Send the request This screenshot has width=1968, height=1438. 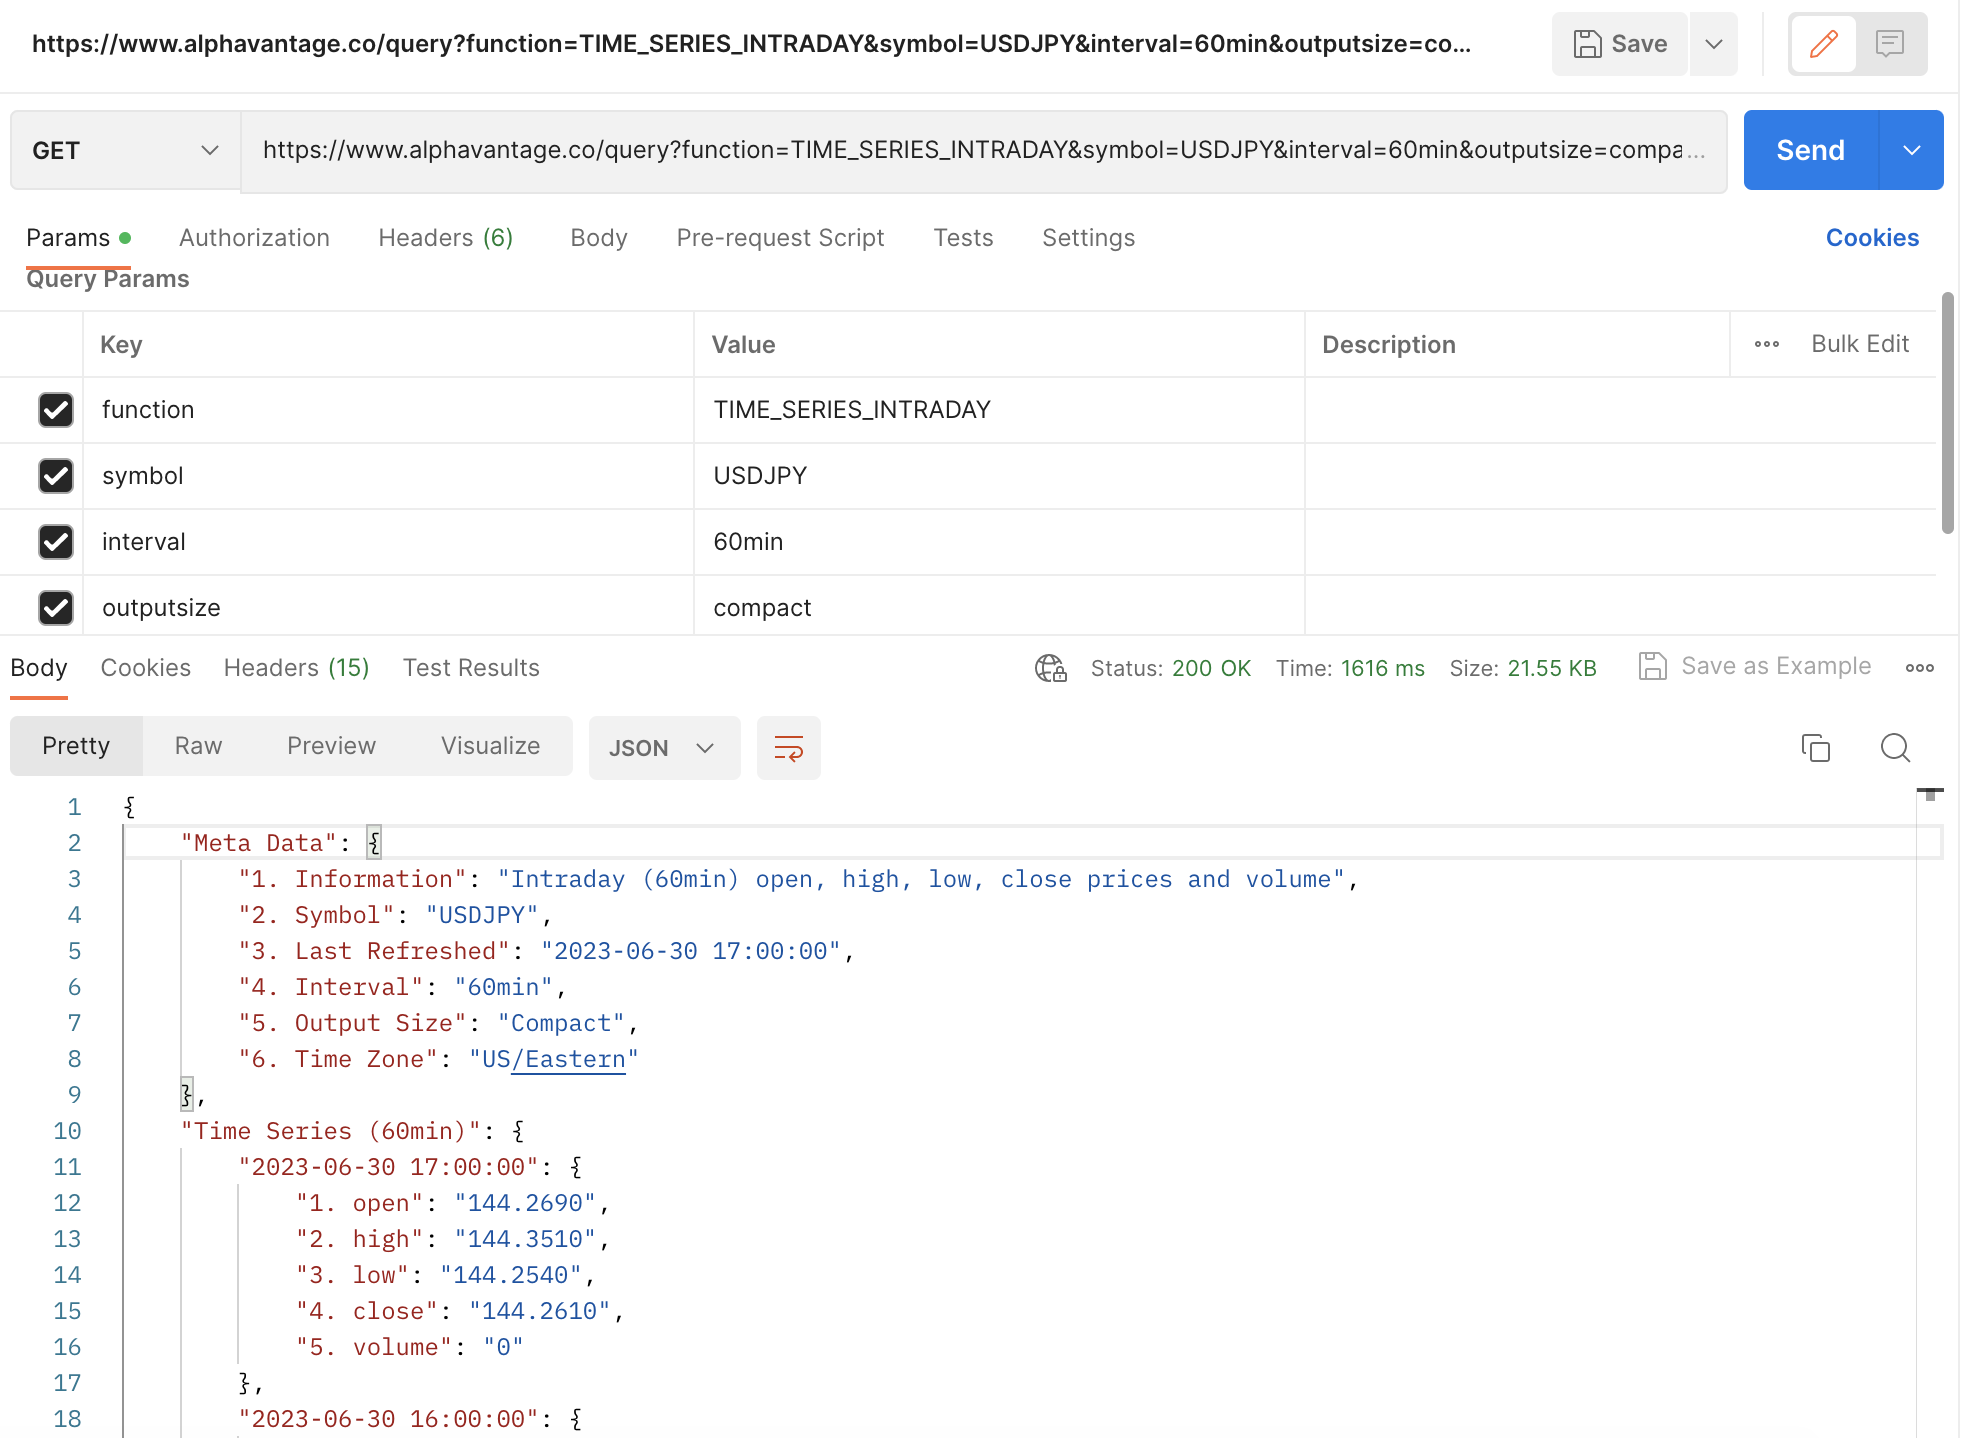pyautogui.click(x=1811, y=150)
